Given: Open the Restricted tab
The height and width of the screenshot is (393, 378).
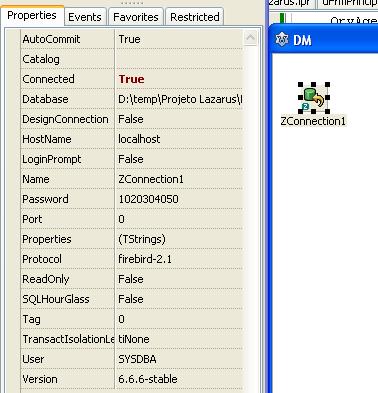Looking at the screenshot, I should (195, 17).
